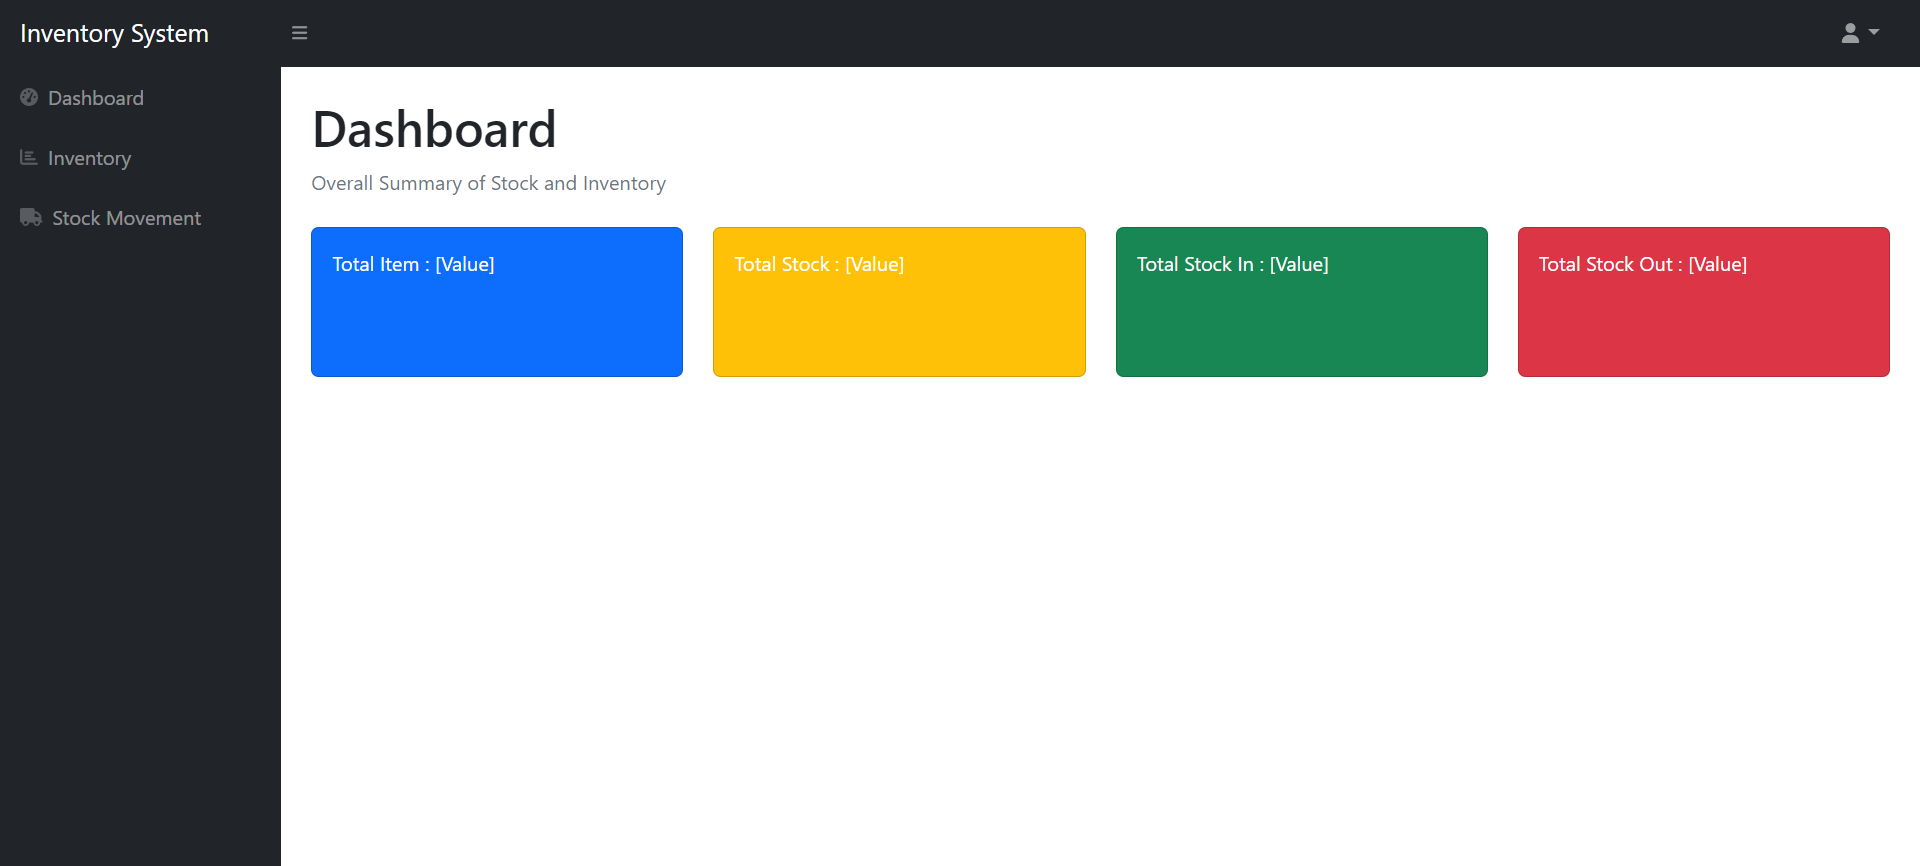Click the Overall Summary subtitle text
Screen dimensions: 1920x866
488,183
